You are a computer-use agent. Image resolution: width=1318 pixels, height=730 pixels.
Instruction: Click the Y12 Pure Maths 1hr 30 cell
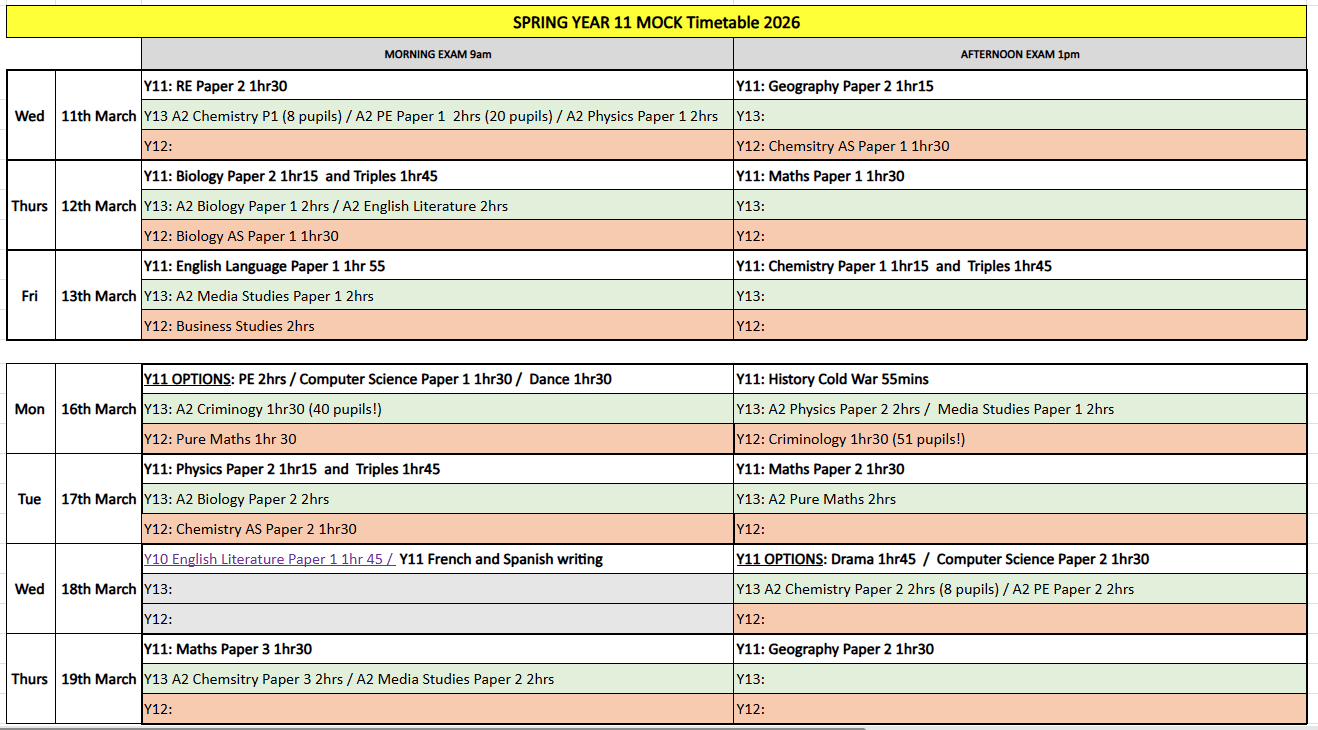pos(220,439)
